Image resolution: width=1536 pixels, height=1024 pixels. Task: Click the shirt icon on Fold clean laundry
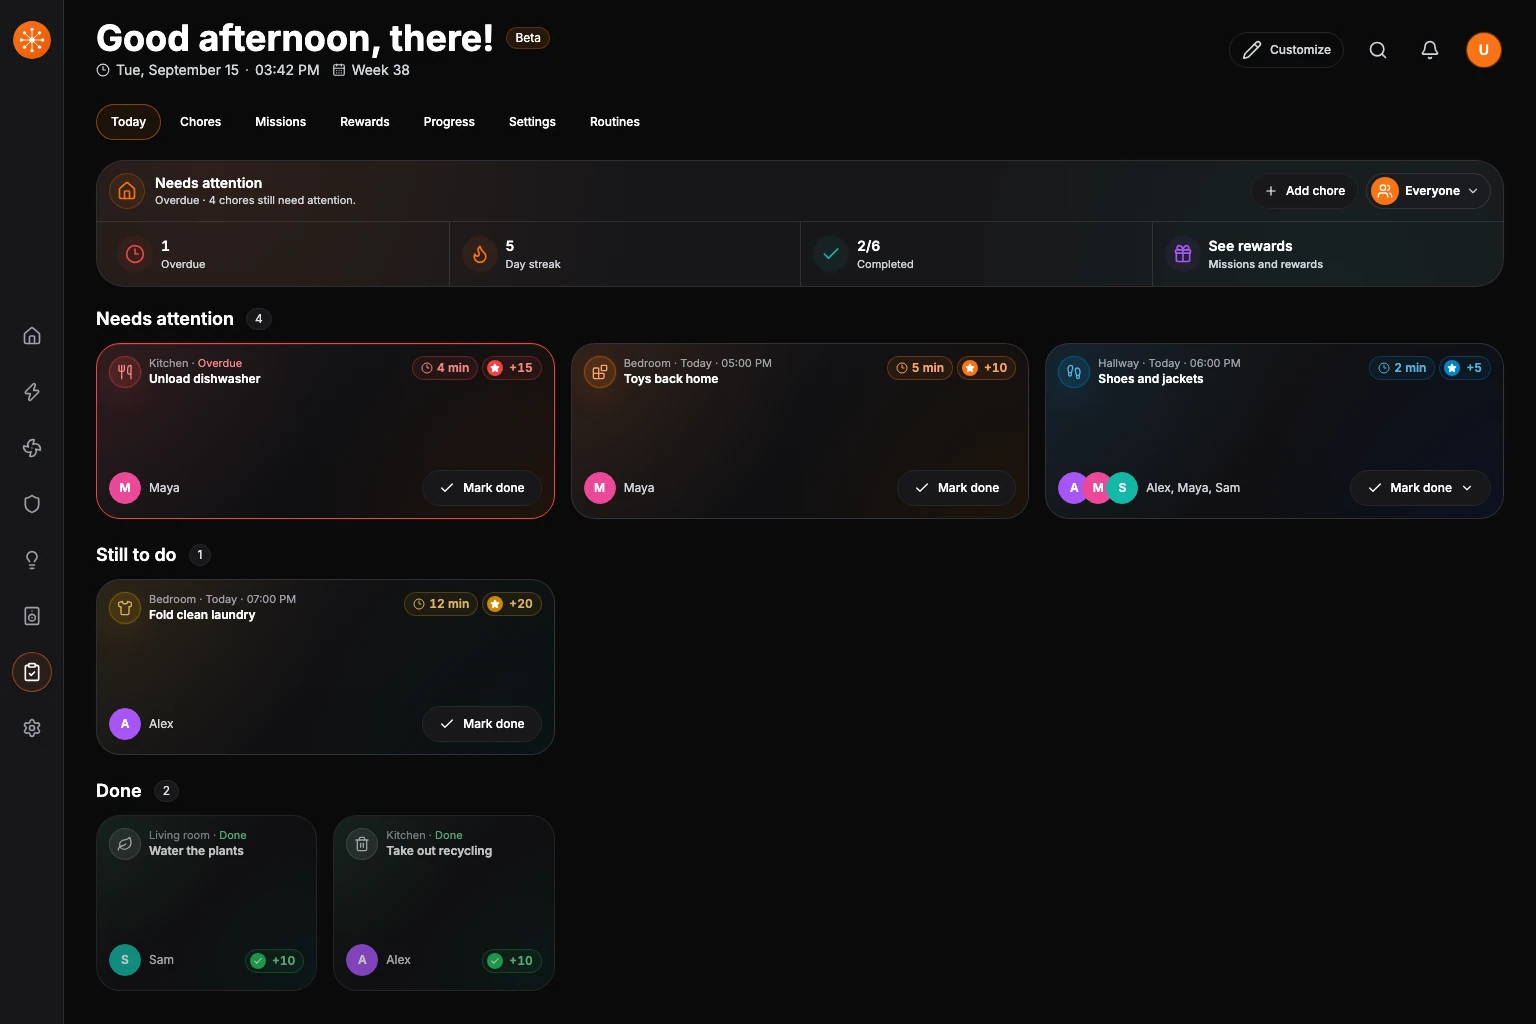pos(125,608)
